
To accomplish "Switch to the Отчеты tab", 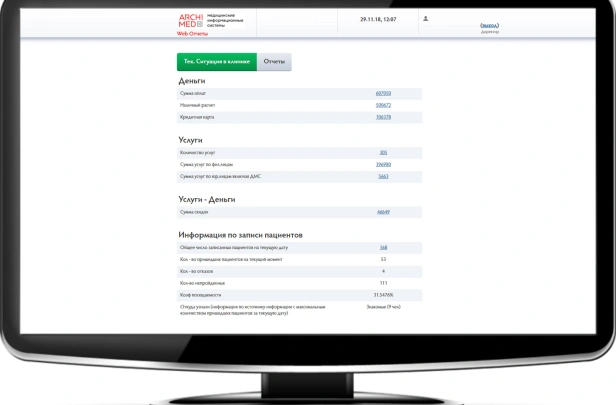I will [x=274, y=62].
